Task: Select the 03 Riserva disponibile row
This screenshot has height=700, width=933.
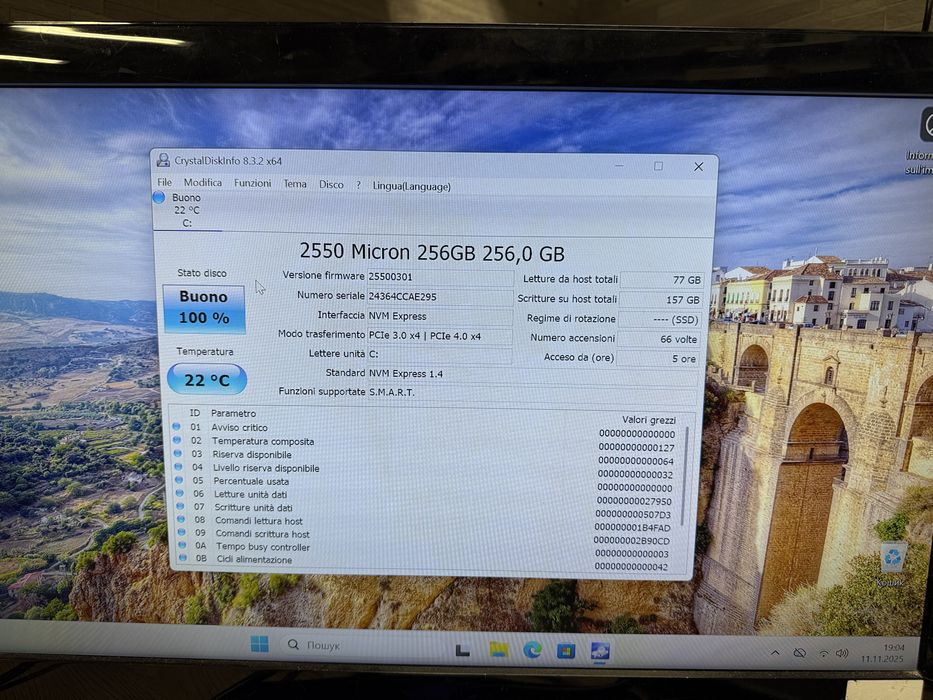Action: pyautogui.click(x=424, y=457)
